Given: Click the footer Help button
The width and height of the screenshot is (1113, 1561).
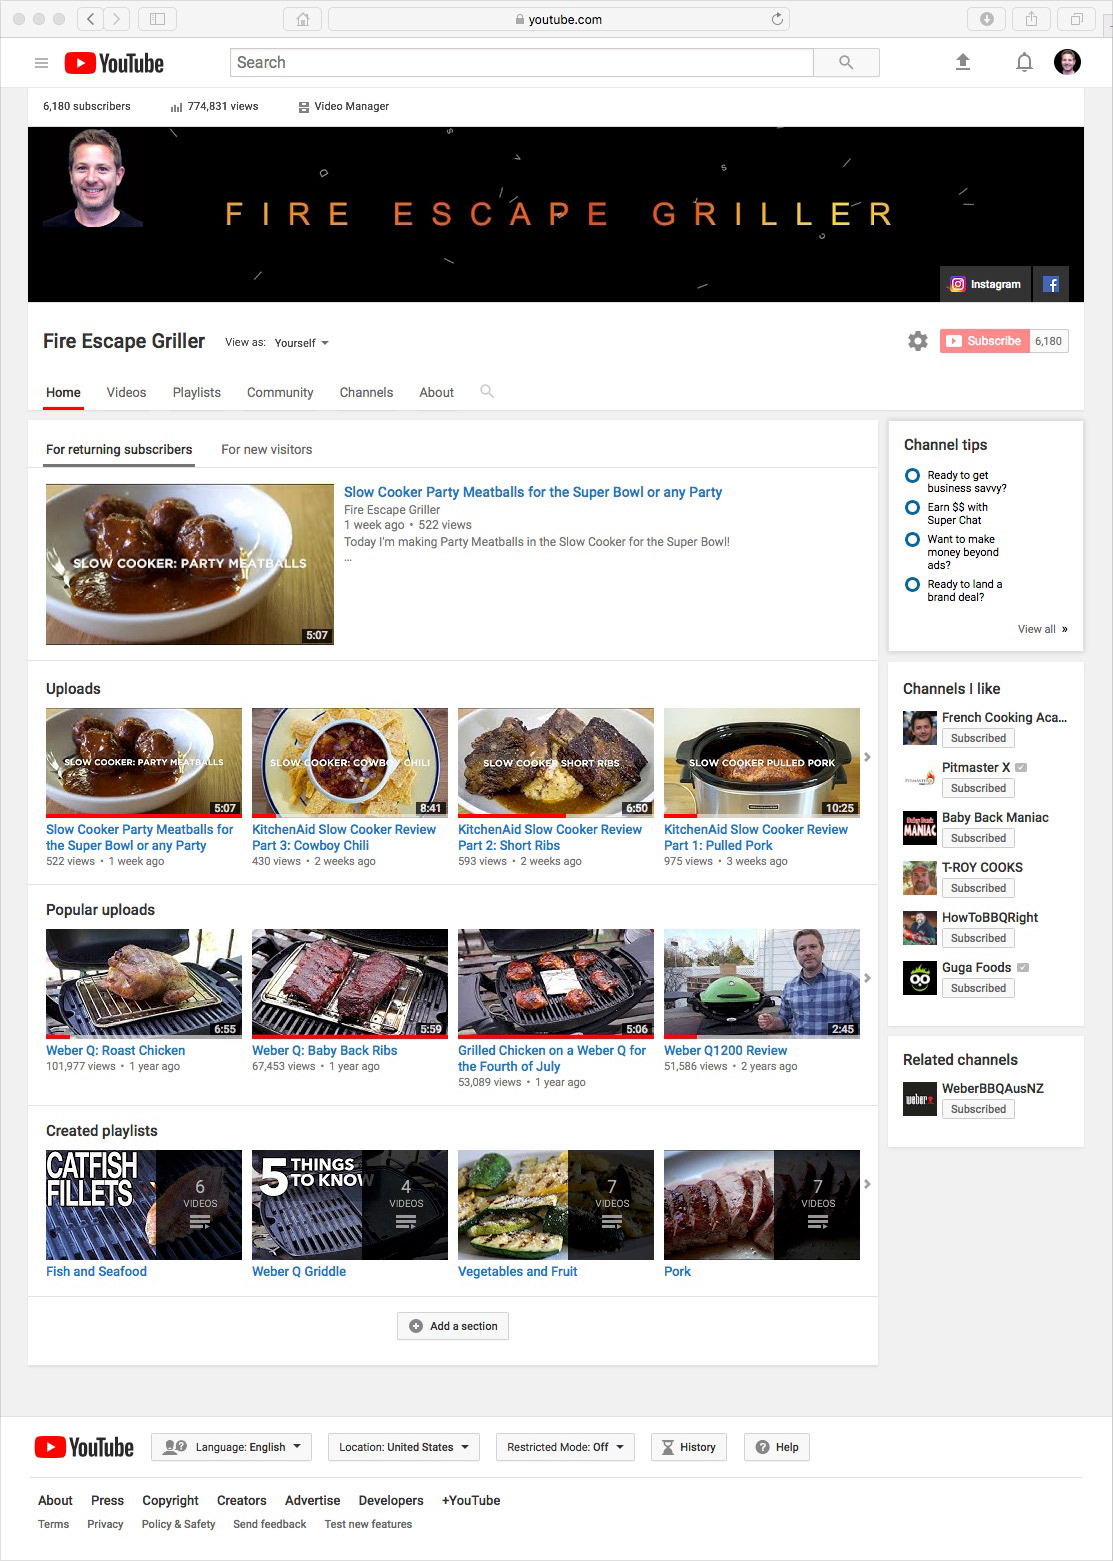Looking at the screenshot, I should point(777,1447).
